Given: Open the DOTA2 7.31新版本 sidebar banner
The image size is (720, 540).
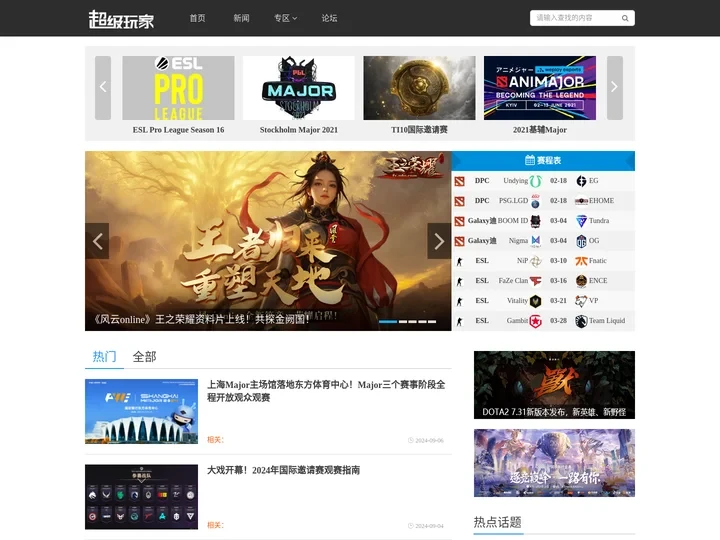Looking at the screenshot, I should click(x=554, y=385).
